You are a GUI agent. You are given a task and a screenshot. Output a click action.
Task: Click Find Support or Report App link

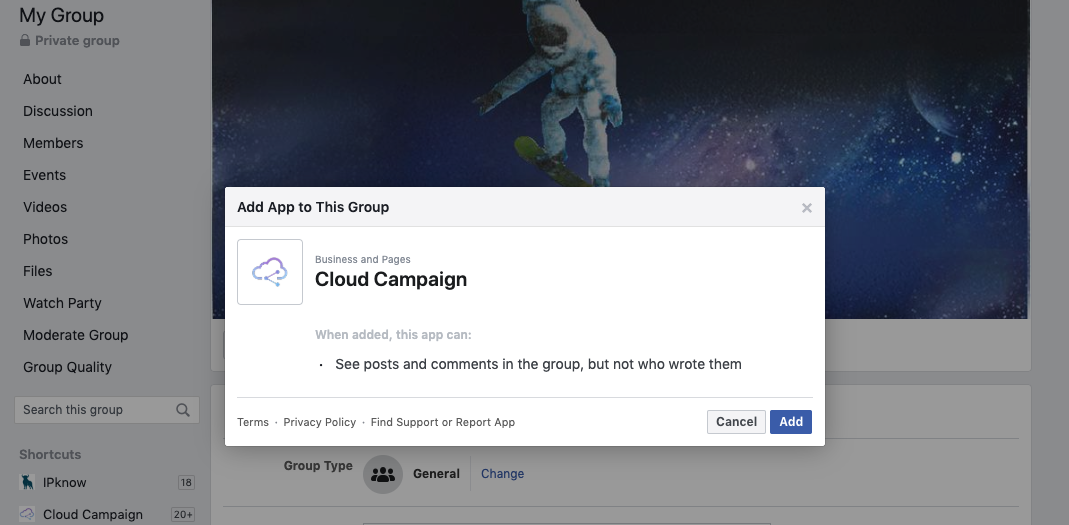tap(443, 422)
